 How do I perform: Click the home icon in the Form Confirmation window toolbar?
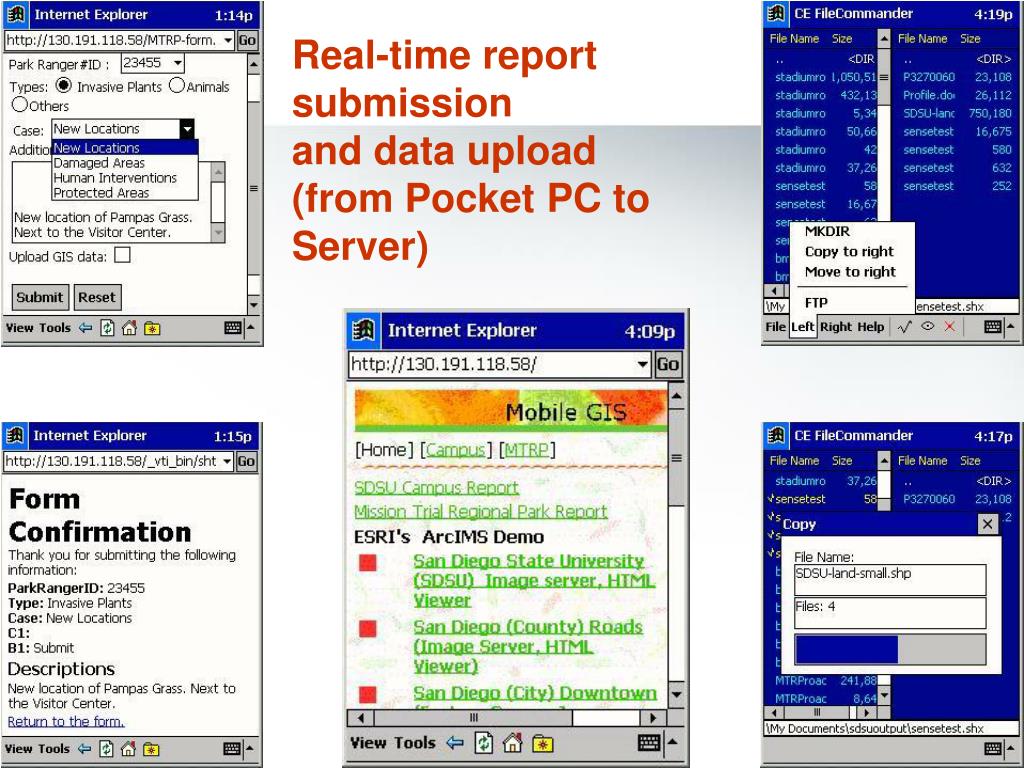coord(129,748)
